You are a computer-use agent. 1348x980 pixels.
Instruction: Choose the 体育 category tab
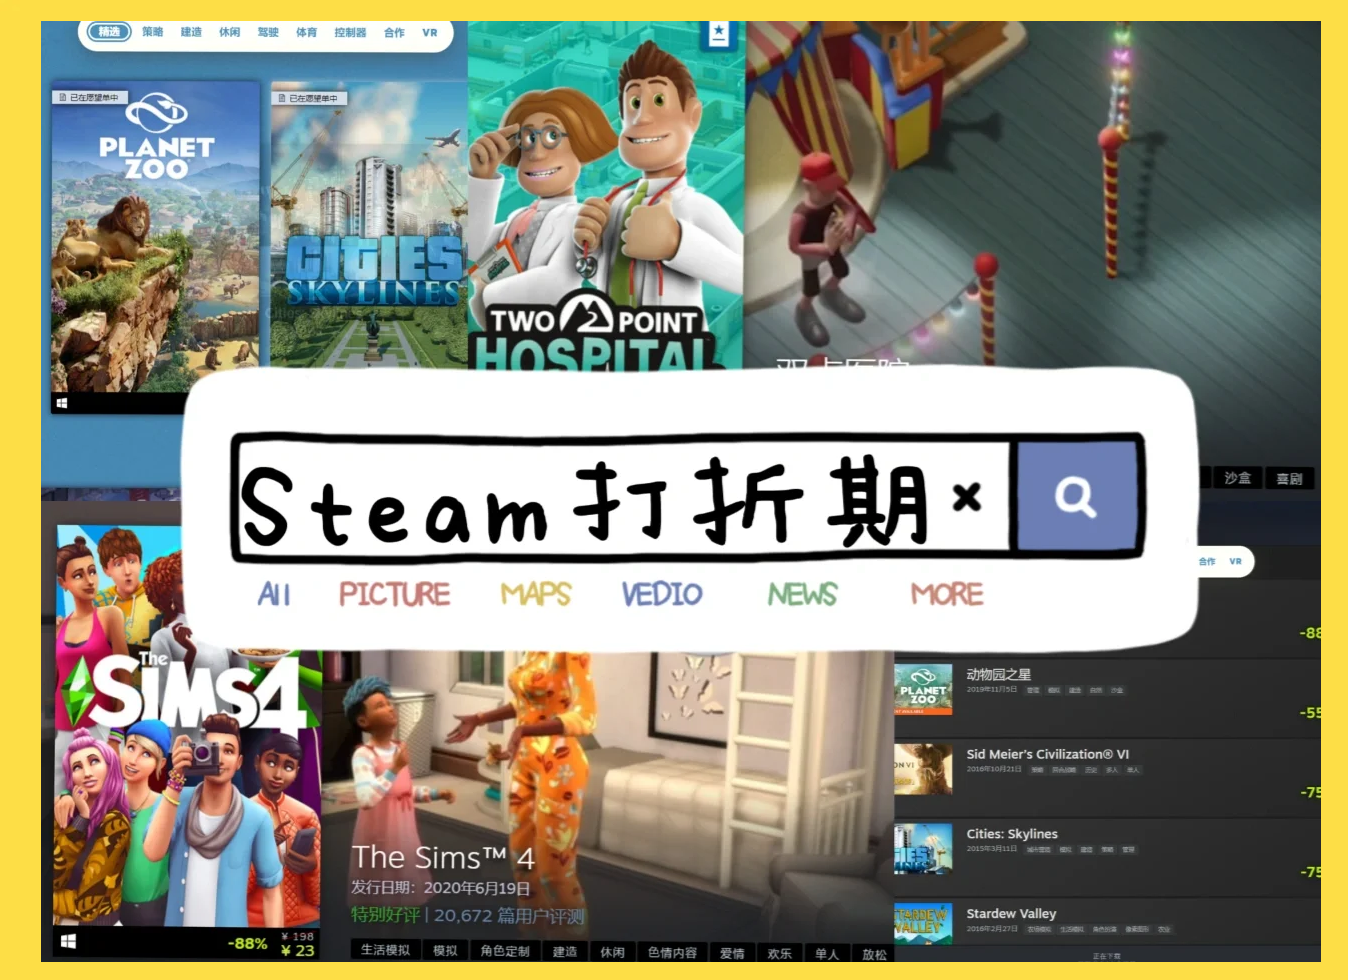coord(306,32)
